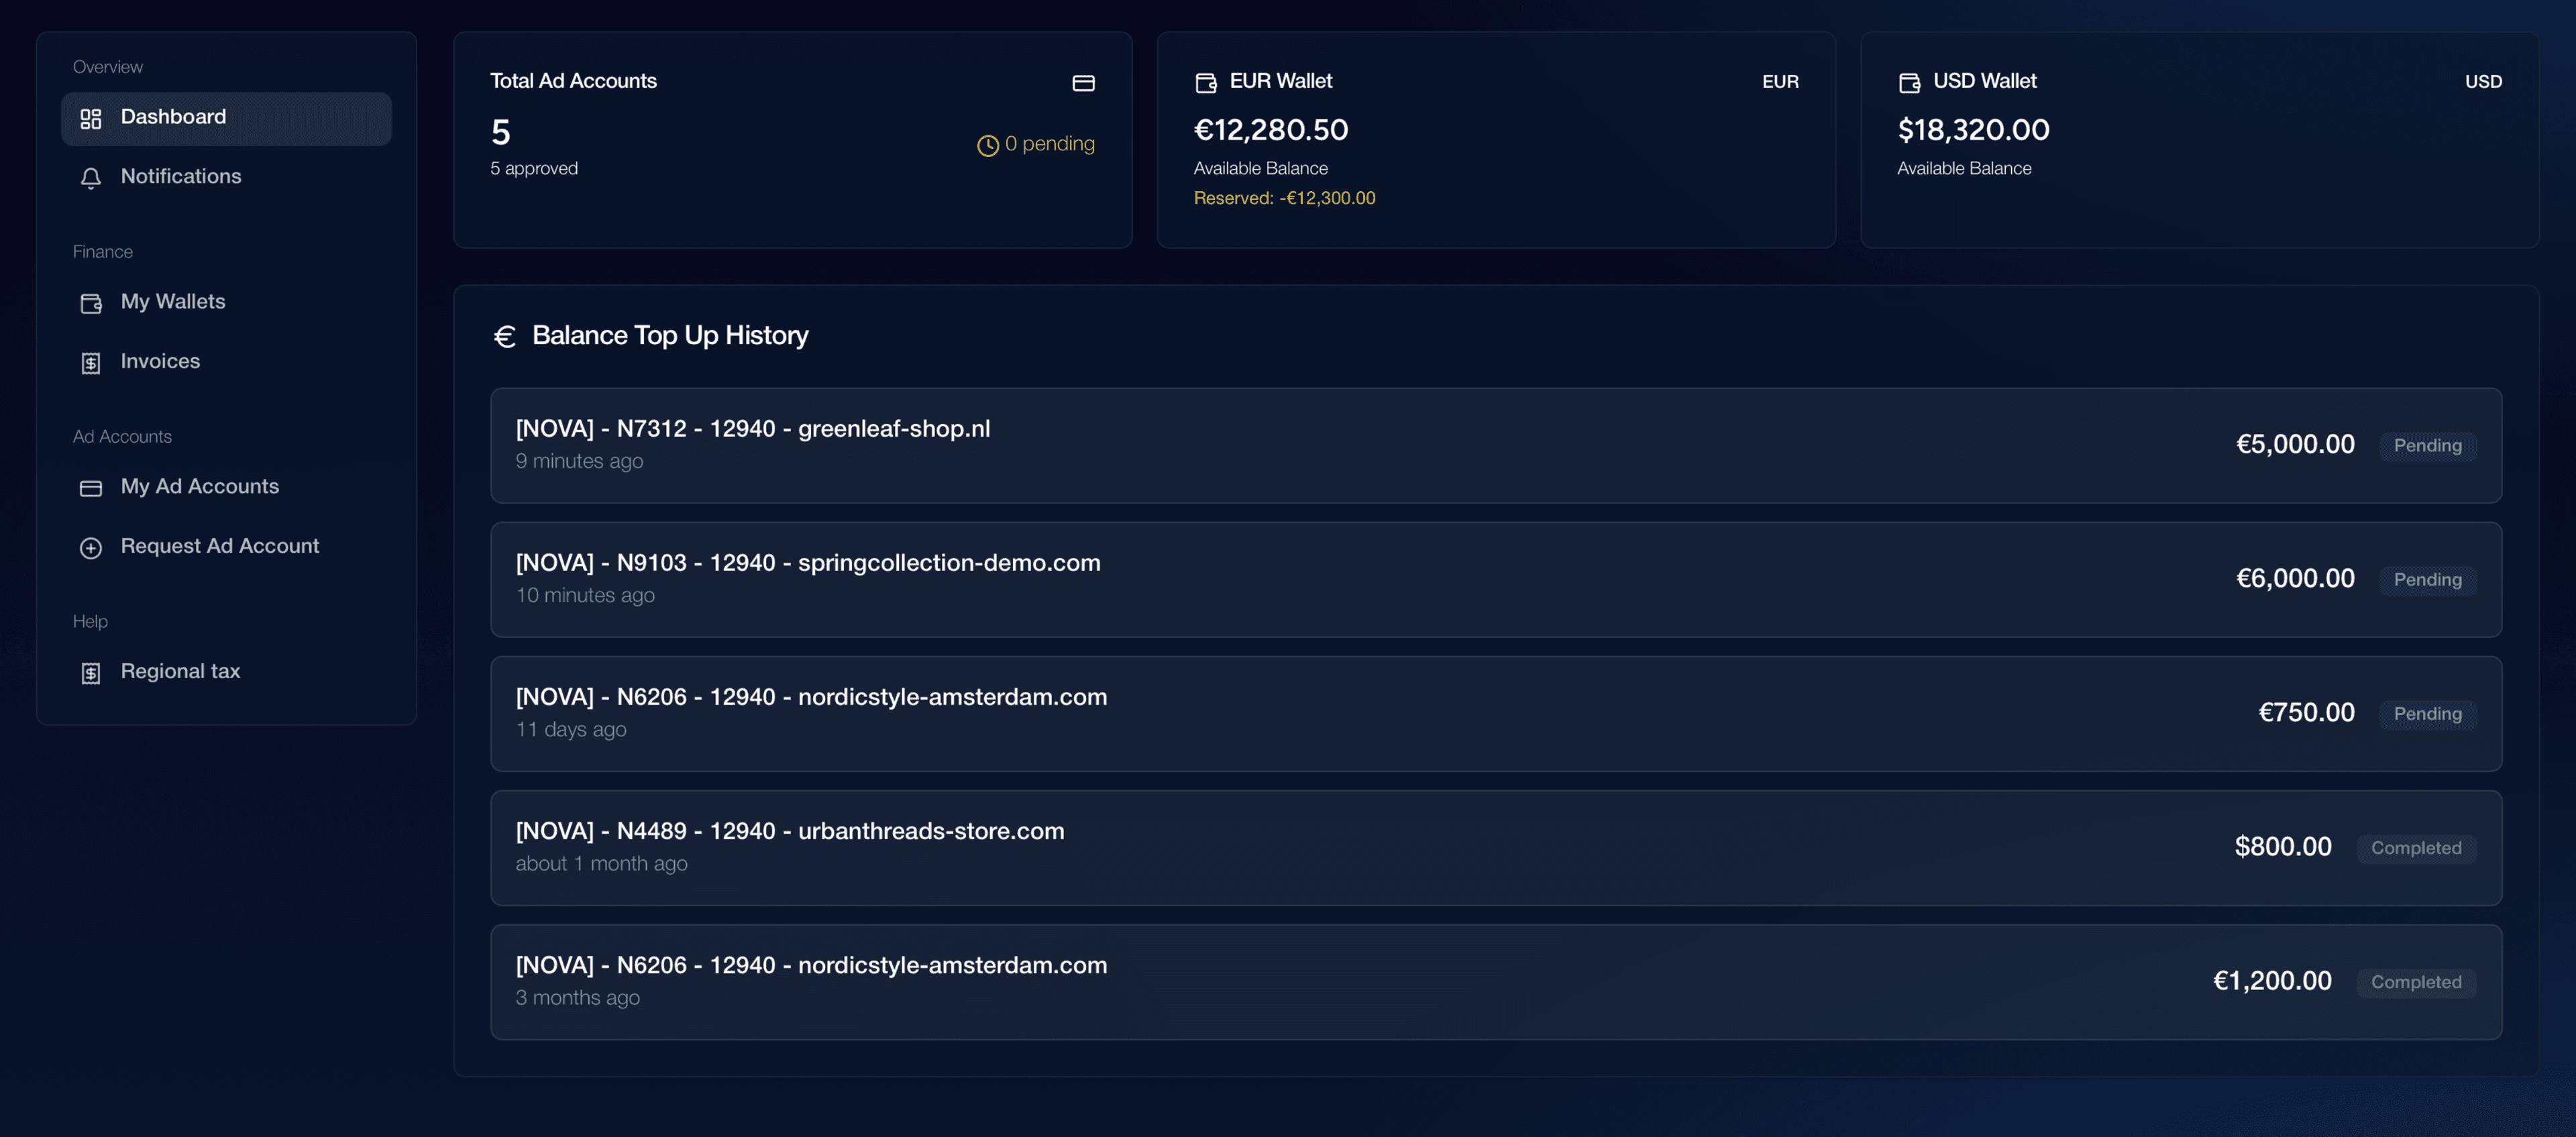Click the USD currency tag
This screenshot has width=2576, height=1137.
2483,82
